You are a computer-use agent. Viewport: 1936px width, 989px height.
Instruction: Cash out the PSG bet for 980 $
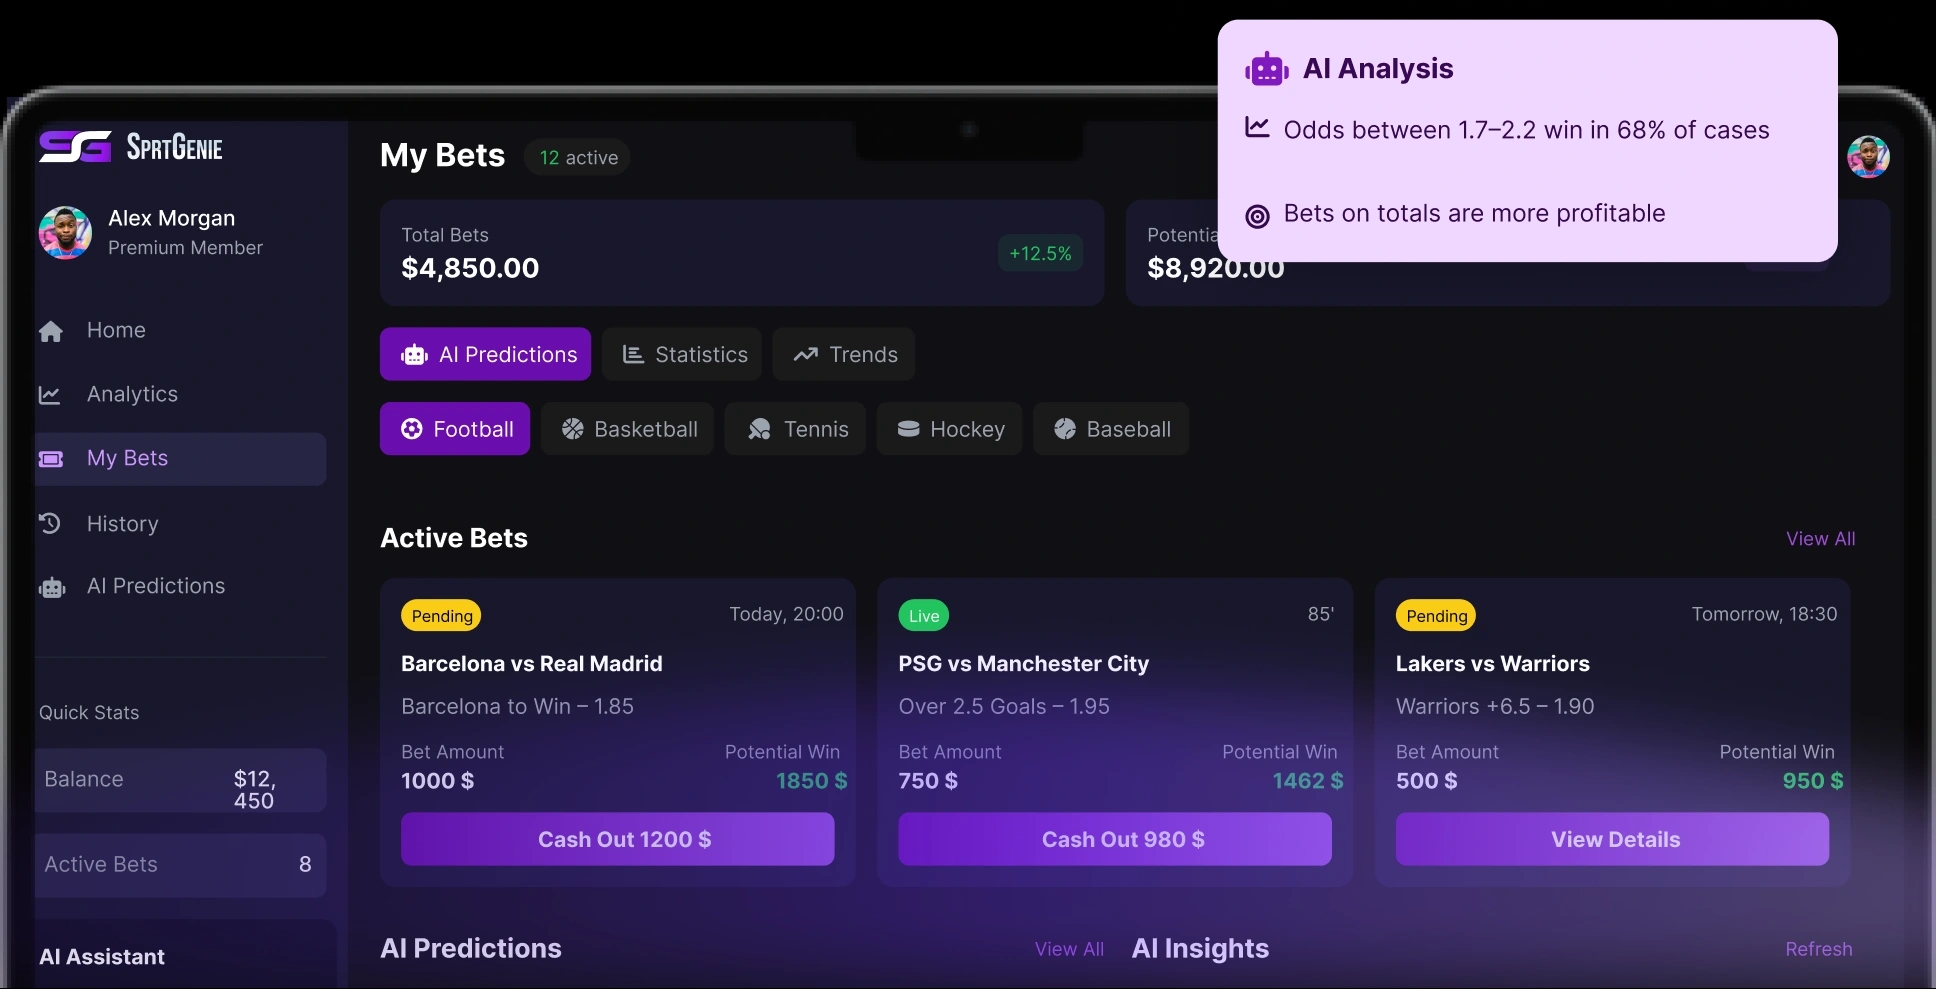[1115, 839]
